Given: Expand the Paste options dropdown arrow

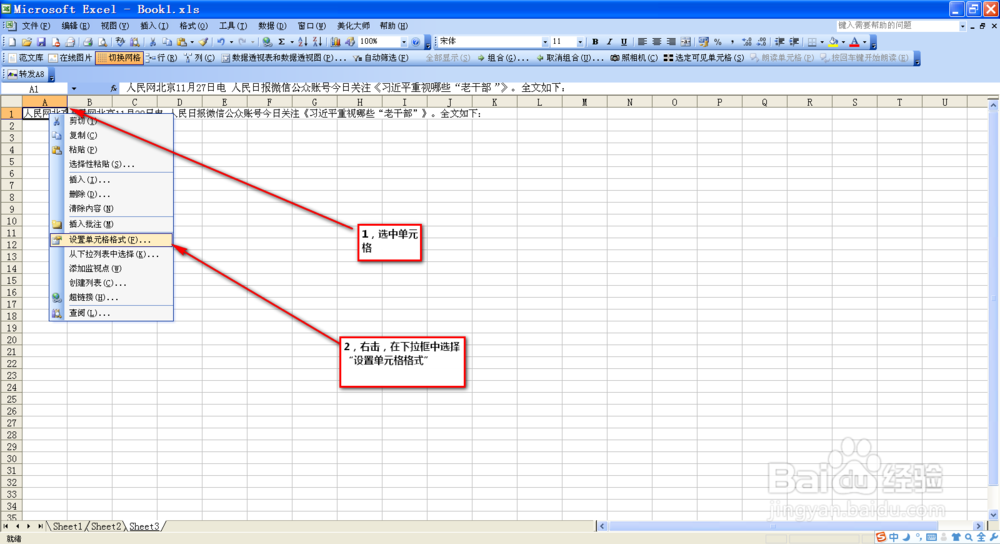Looking at the screenshot, I should click(x=192, y=42).
